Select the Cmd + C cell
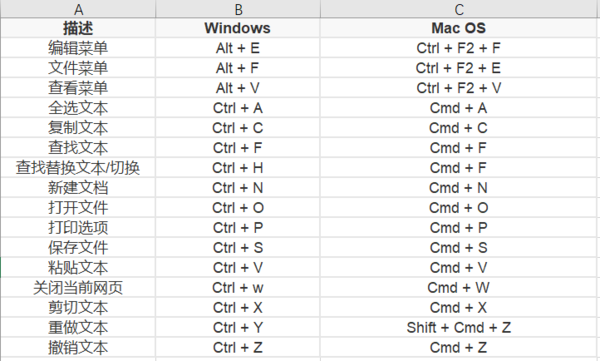Screen dimensions: 600x361 (458, 128)
